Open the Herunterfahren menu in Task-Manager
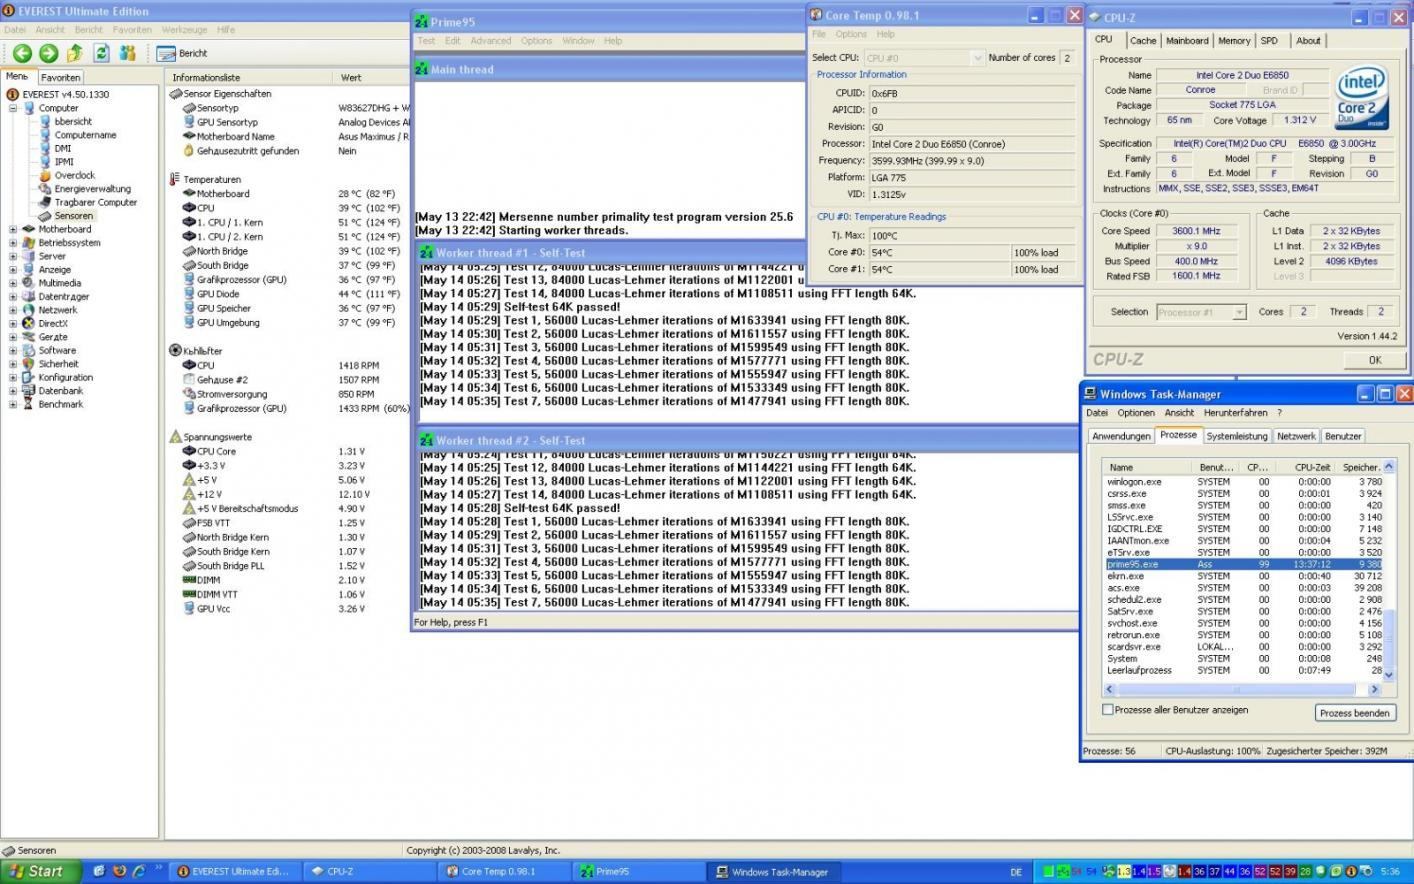1414x884 pixels. (x=1236, y=413)
